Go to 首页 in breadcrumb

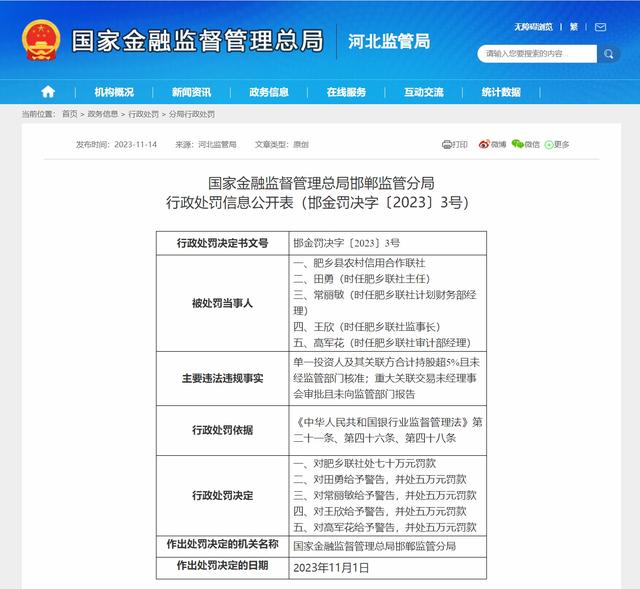pos(69,114)
